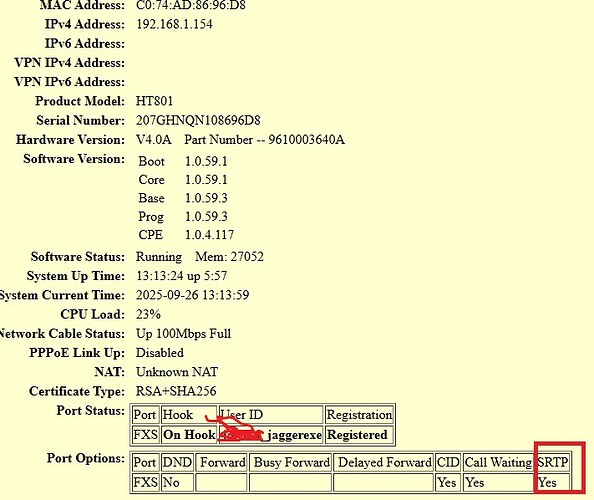Click the Delayed Forward column header
The width and height of the screenshot is (594, 500).
click(x=383, y=462)
